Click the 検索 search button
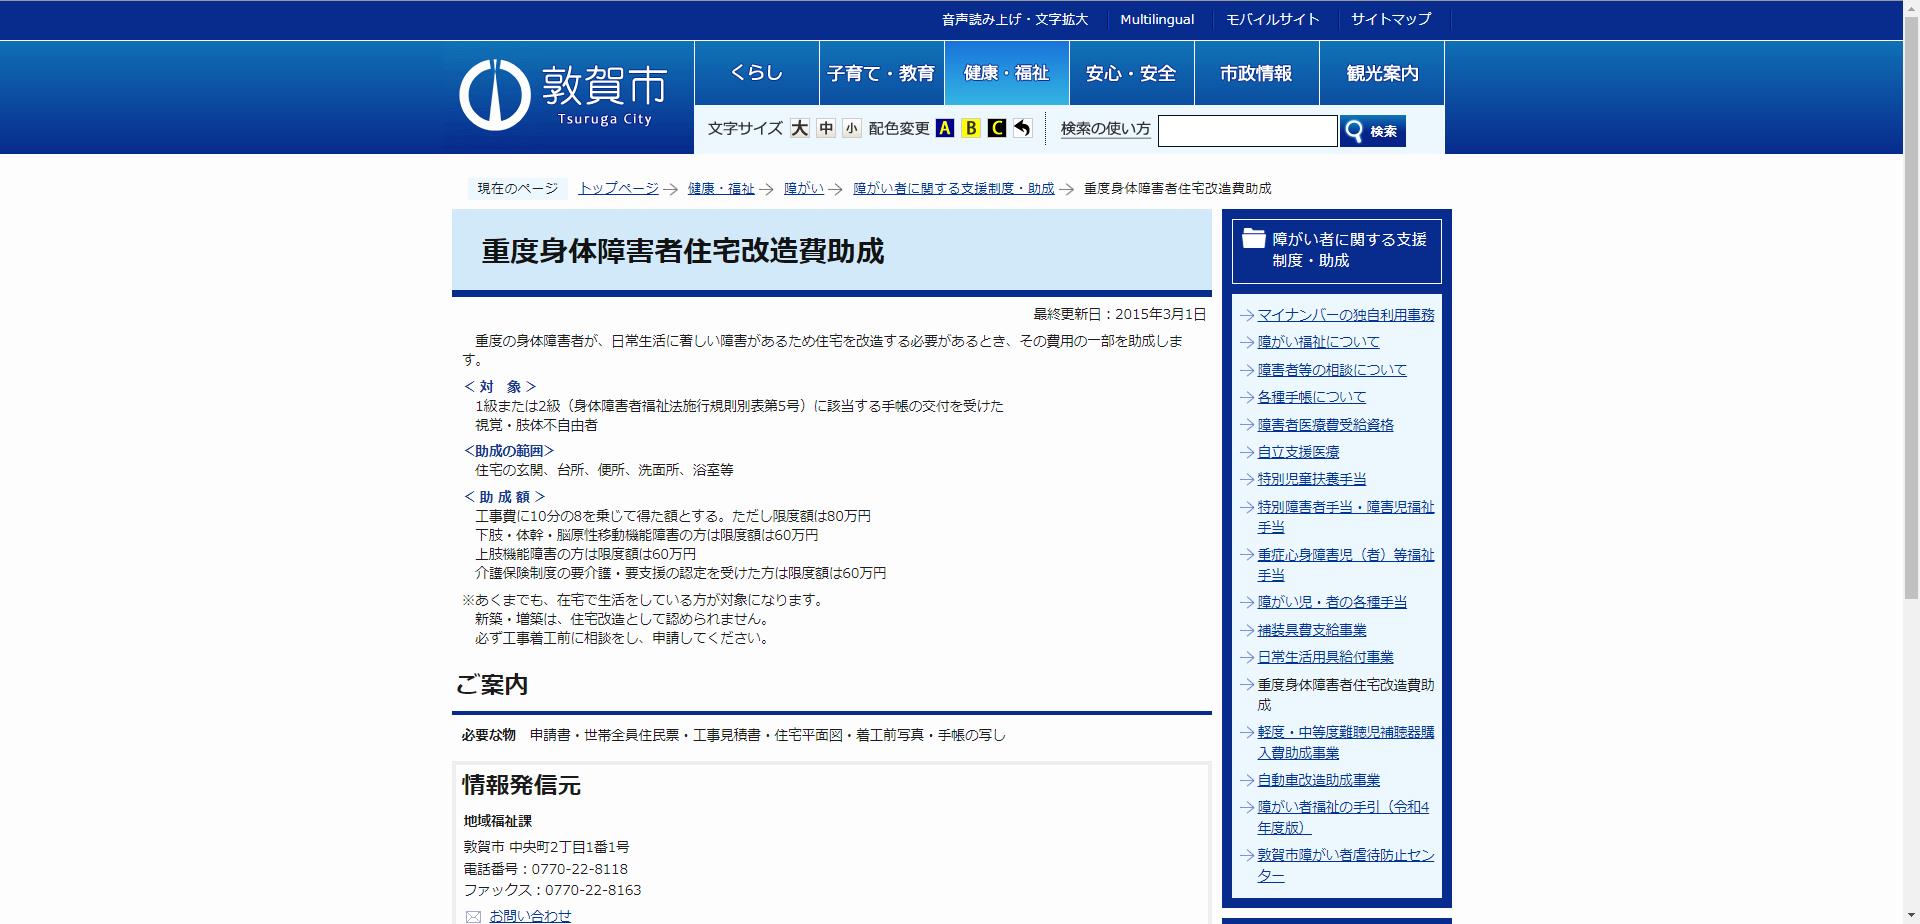The height and width of the screenshot is (924, 1920). pos(1373,131)
